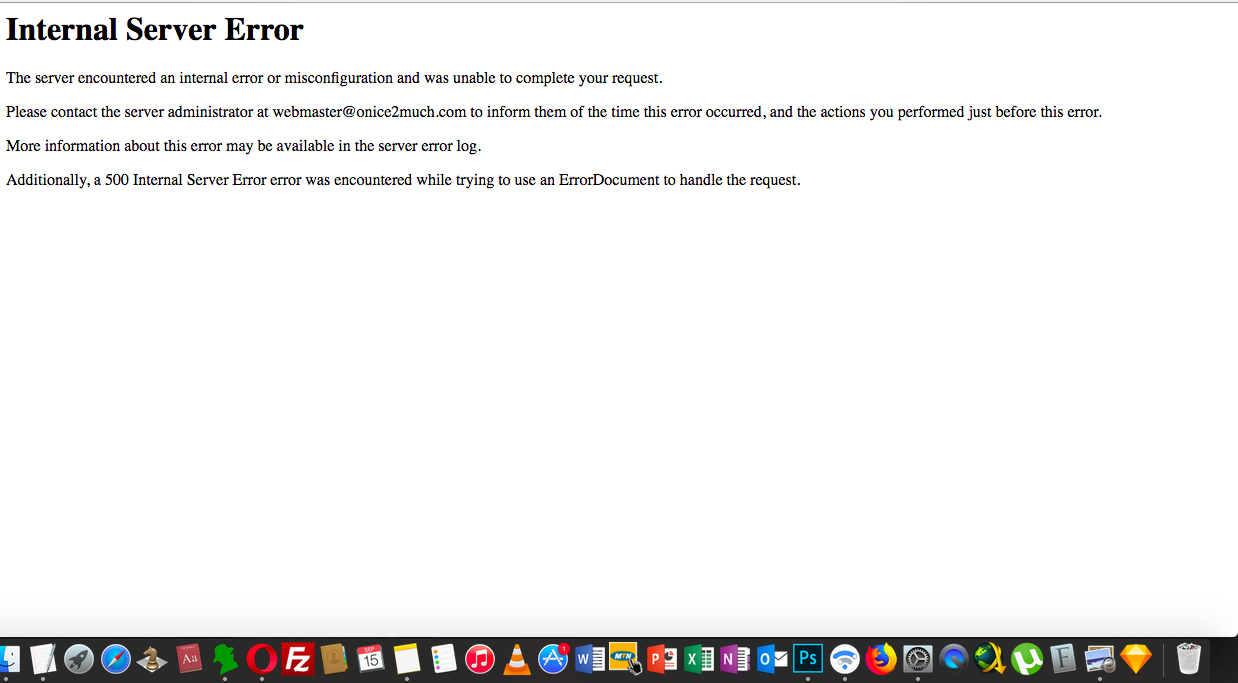Open the FileZilla FTP client
Screen dimensions: 1238x683
tap(298, 659)
